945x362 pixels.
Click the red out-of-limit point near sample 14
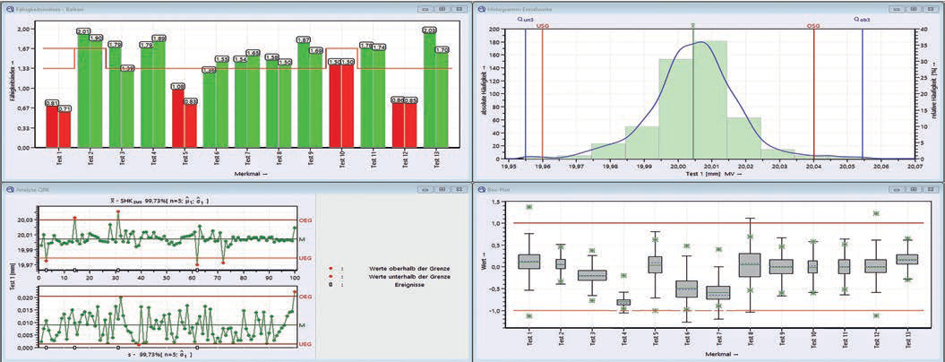point(75,218)
